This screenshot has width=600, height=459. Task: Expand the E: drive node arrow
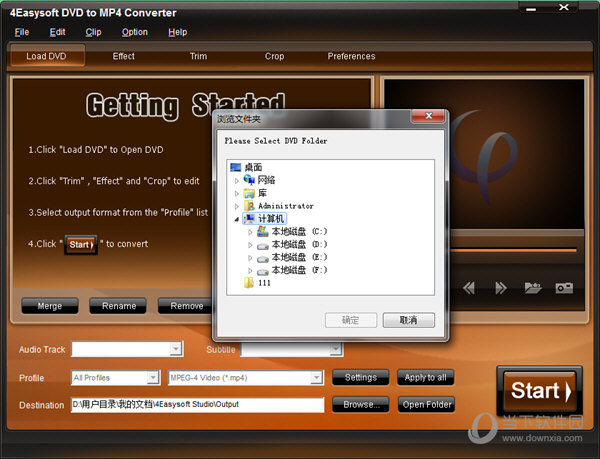(250, 258)
